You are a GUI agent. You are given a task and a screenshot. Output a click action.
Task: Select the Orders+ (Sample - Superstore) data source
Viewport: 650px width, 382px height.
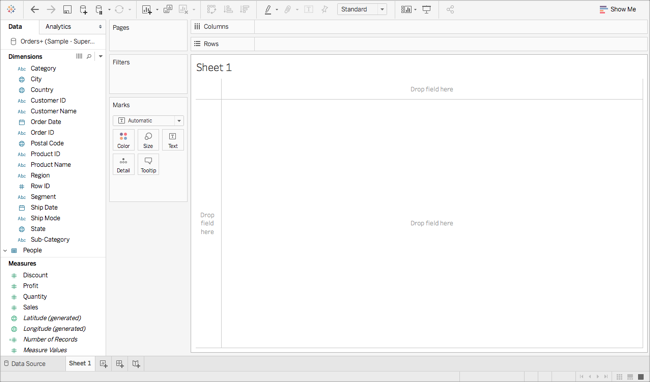point(53,41)
